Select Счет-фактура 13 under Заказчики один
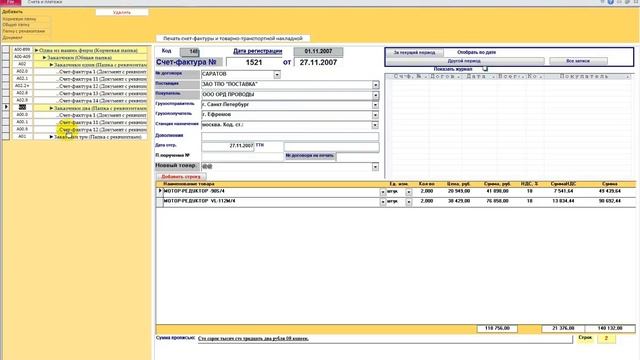The width and height of the screenshot is (640, 360). click(x=102, y=93)
